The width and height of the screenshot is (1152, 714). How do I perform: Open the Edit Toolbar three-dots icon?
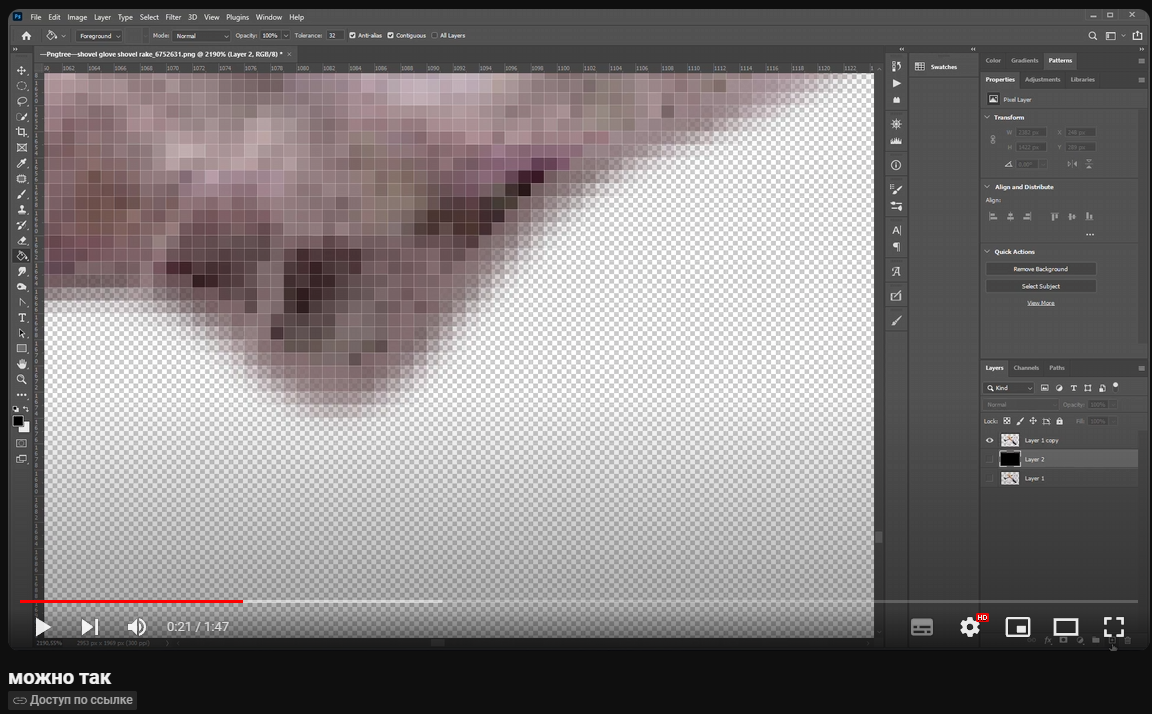[22, 394]
